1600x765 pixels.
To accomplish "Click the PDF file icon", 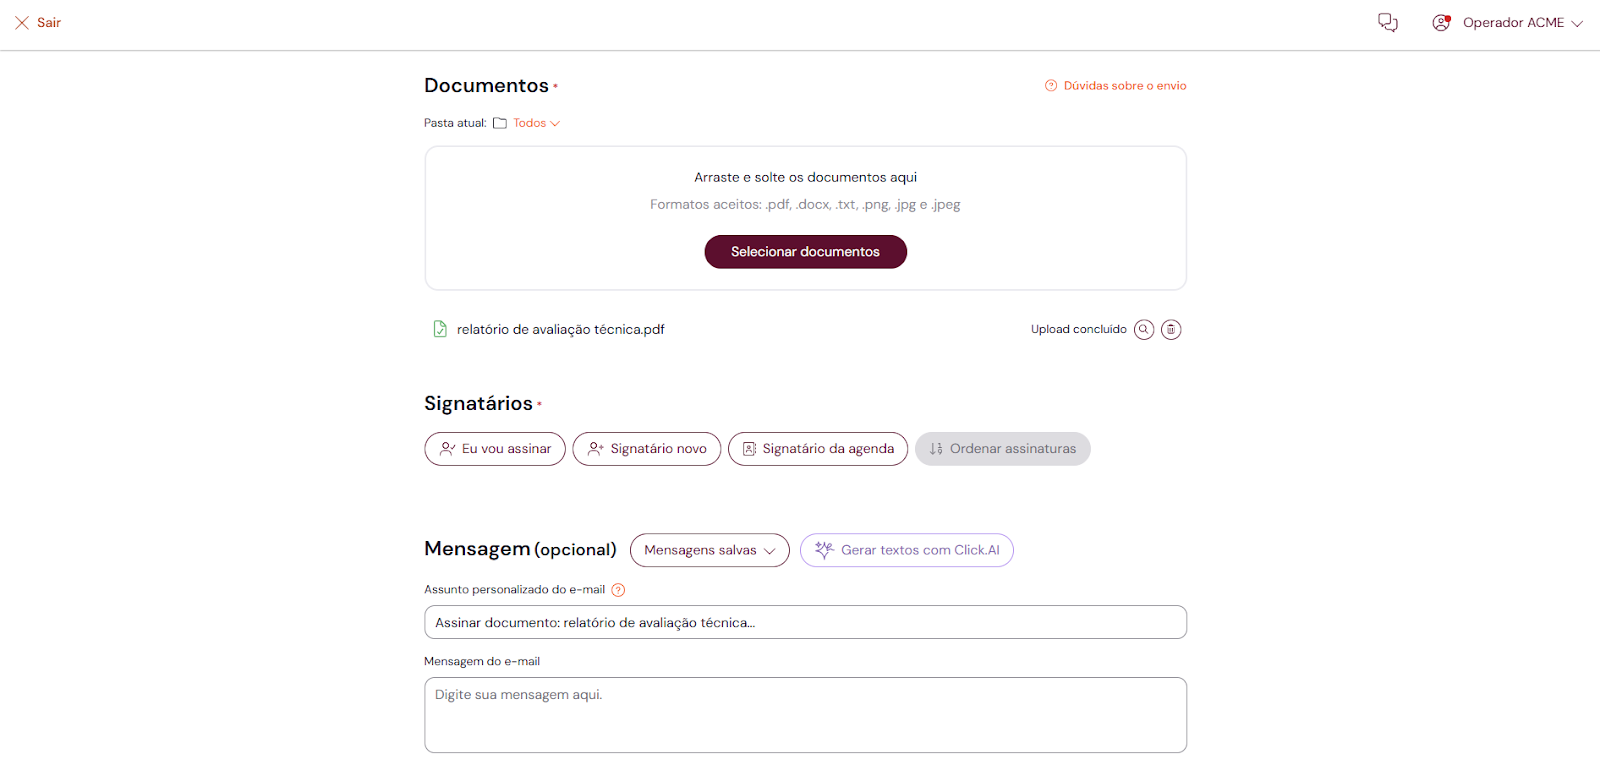I will (x=440, y=329).
